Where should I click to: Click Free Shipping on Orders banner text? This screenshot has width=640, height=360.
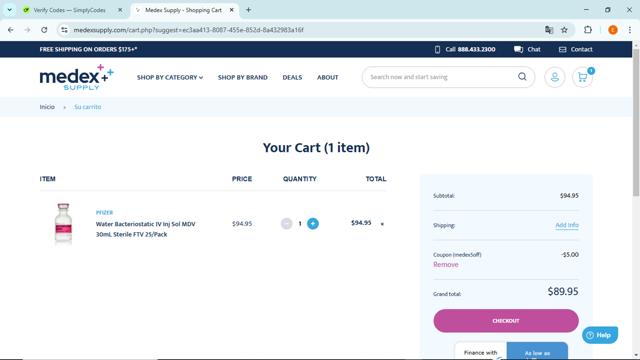tap(88, 49)
